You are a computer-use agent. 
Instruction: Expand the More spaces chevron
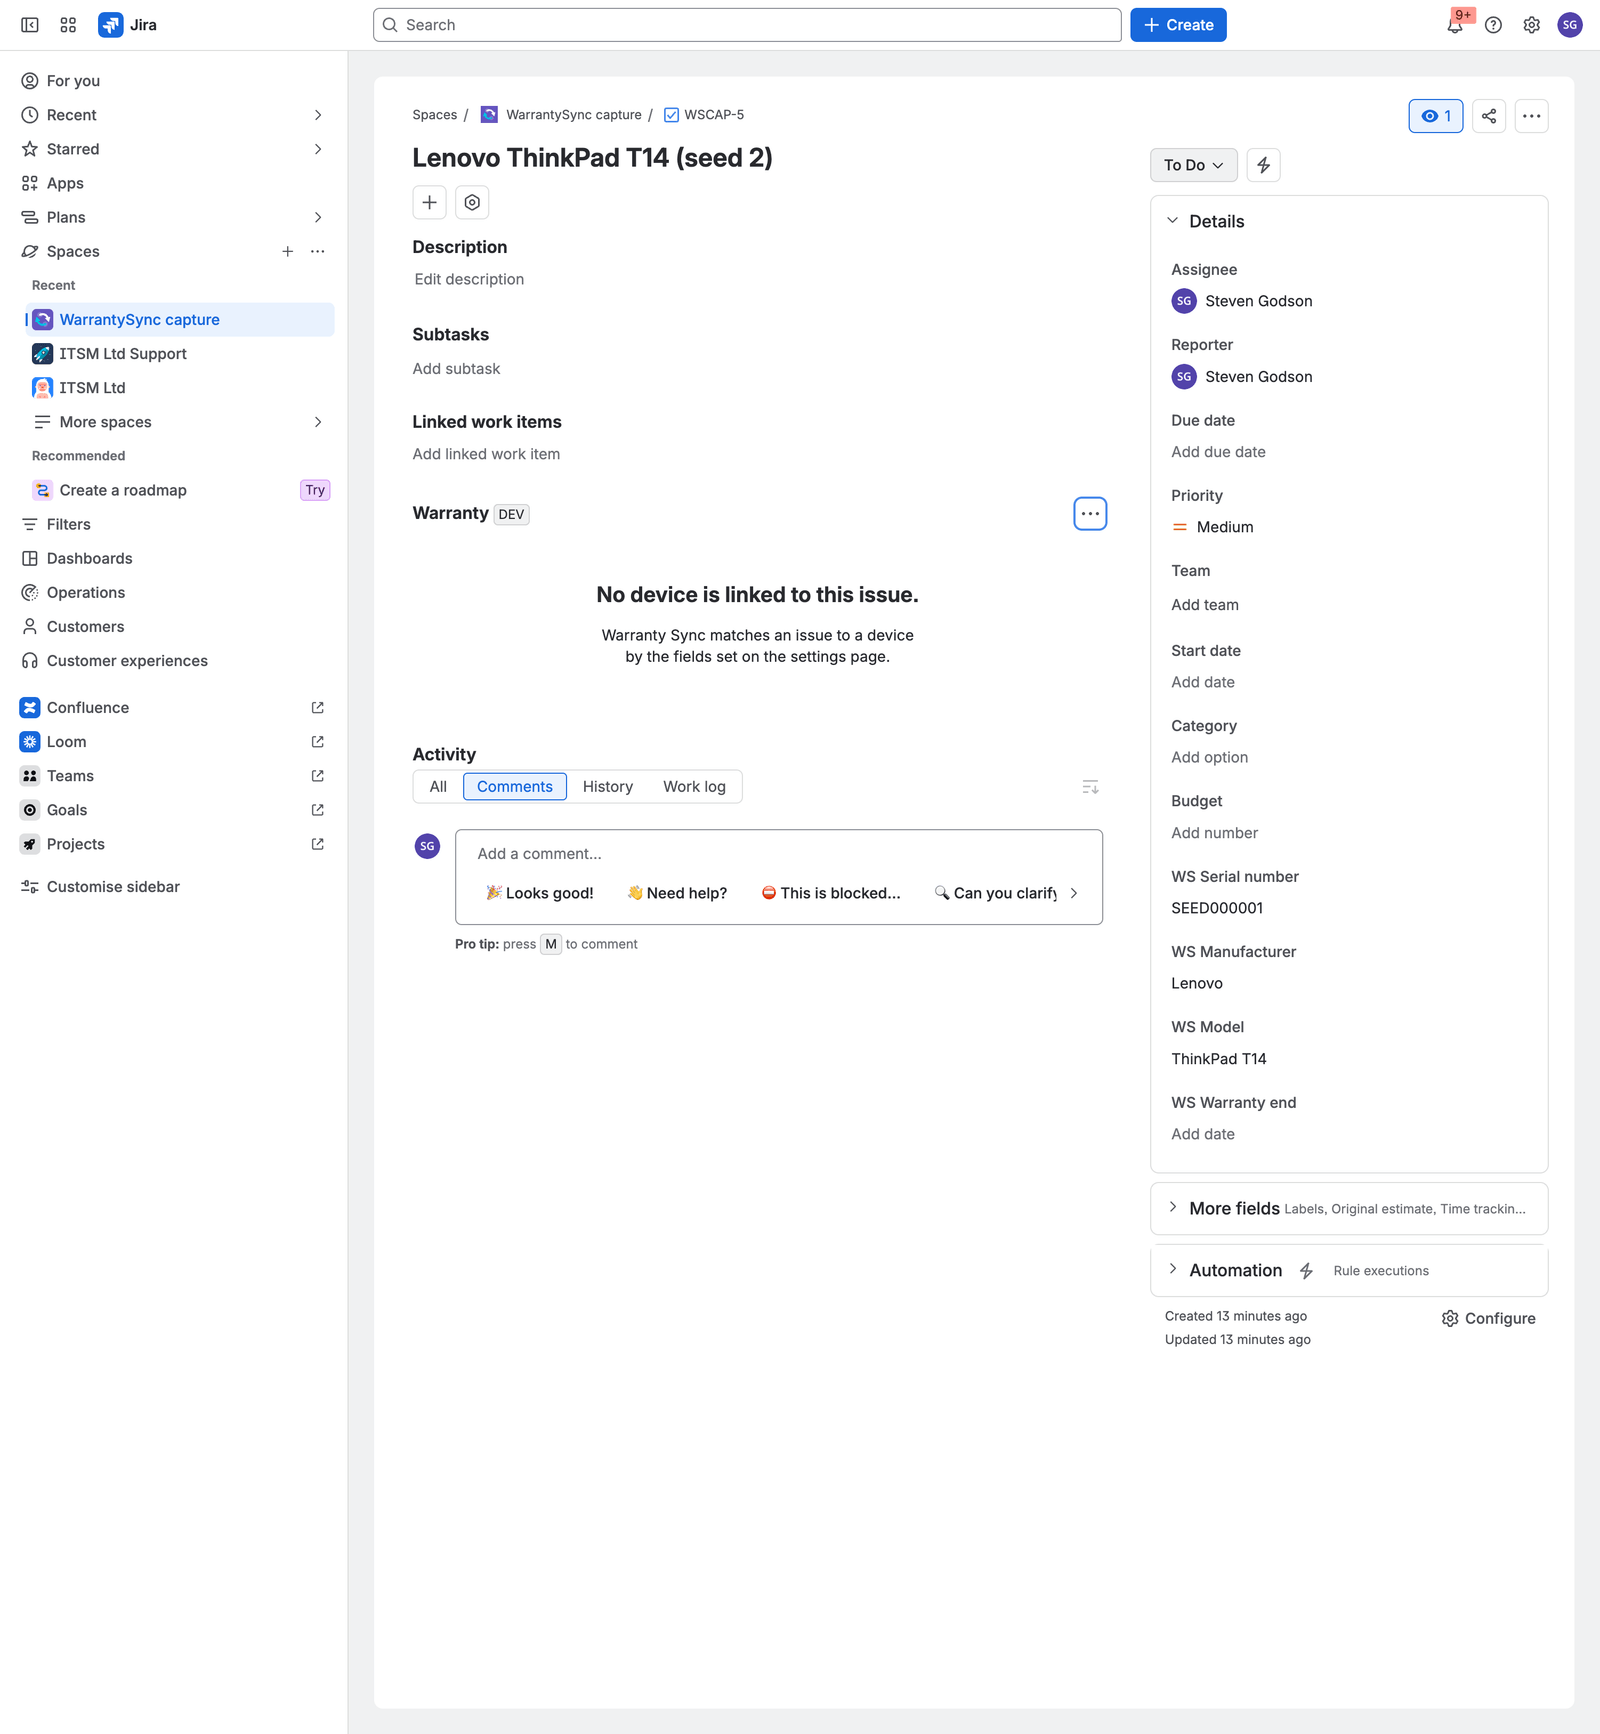(x=318, y=422)
